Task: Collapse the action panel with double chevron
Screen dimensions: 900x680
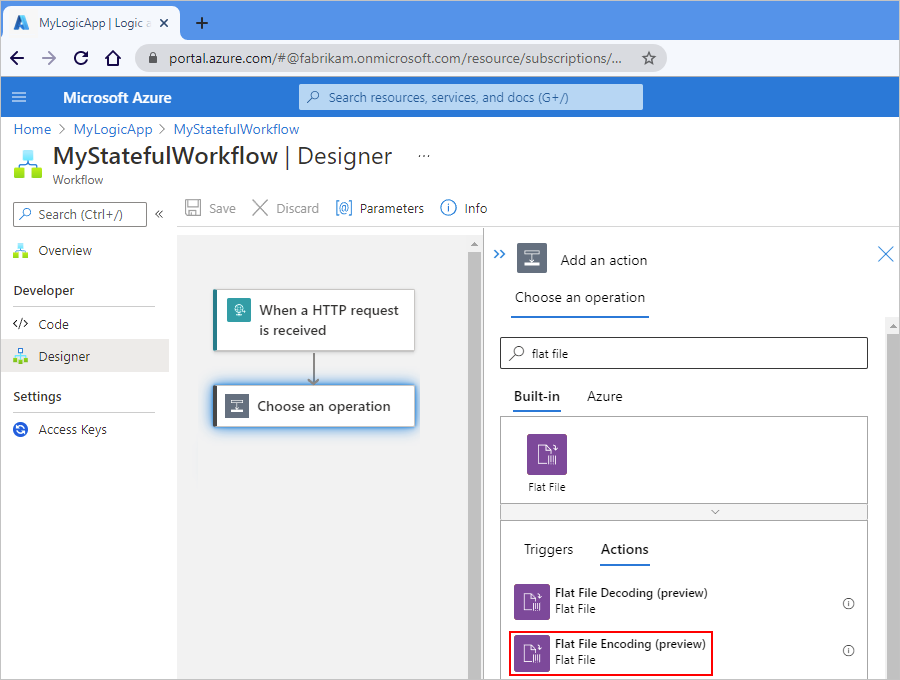Action: pos(500,255)
